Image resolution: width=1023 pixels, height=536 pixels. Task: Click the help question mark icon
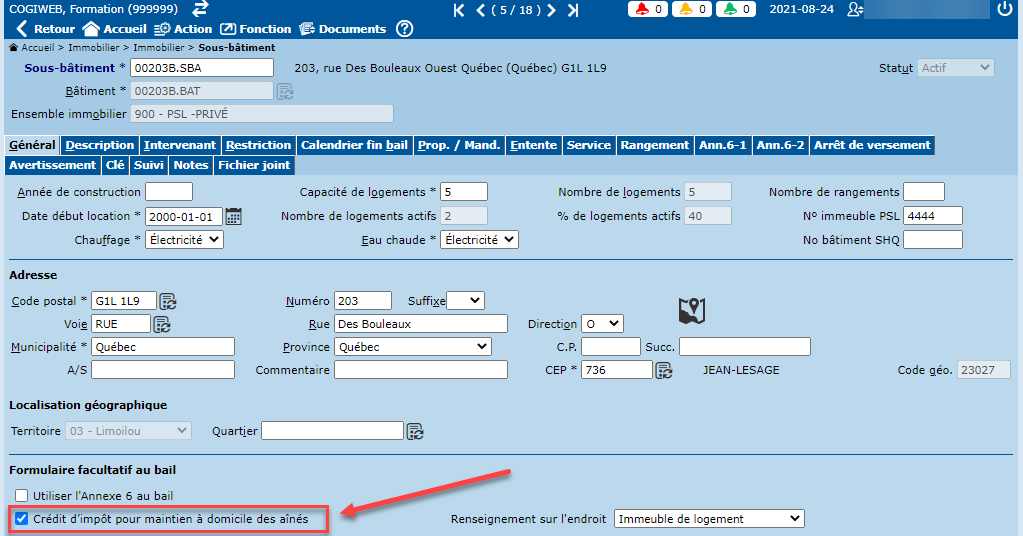coord(404,29)
